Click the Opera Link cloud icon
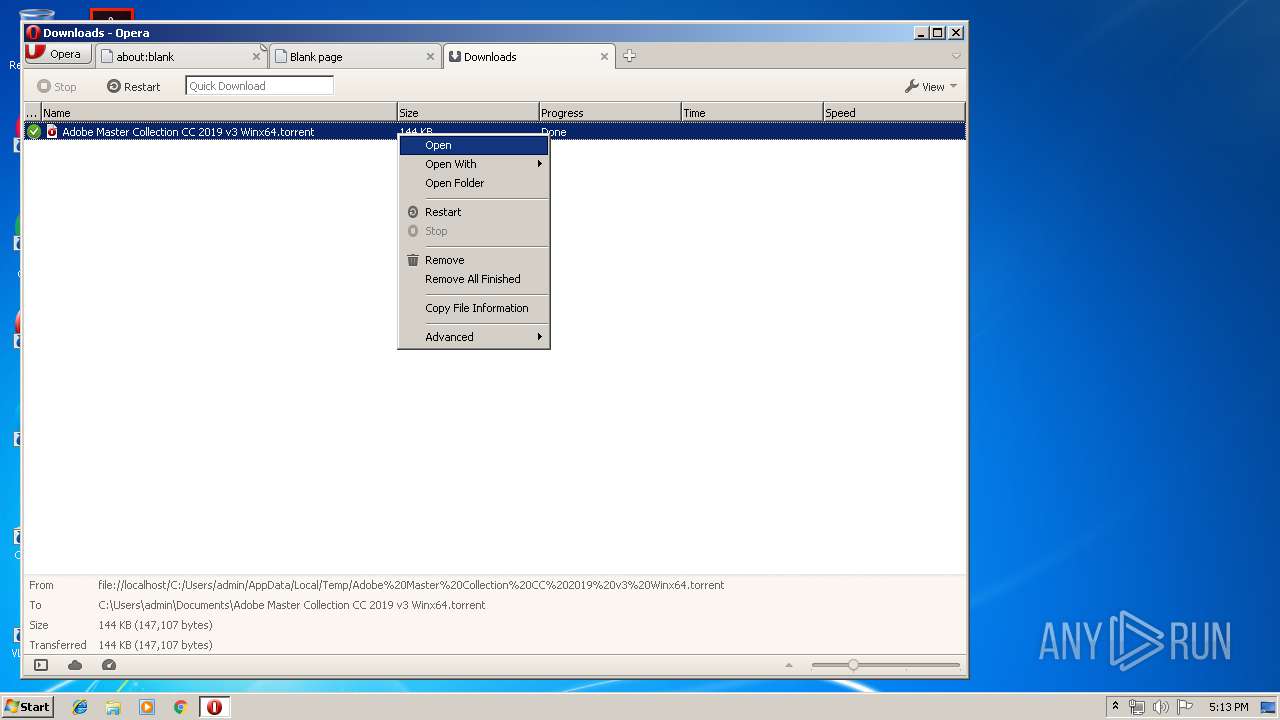The height and width of the screenshot is (720, 1280). coord(75,665)
